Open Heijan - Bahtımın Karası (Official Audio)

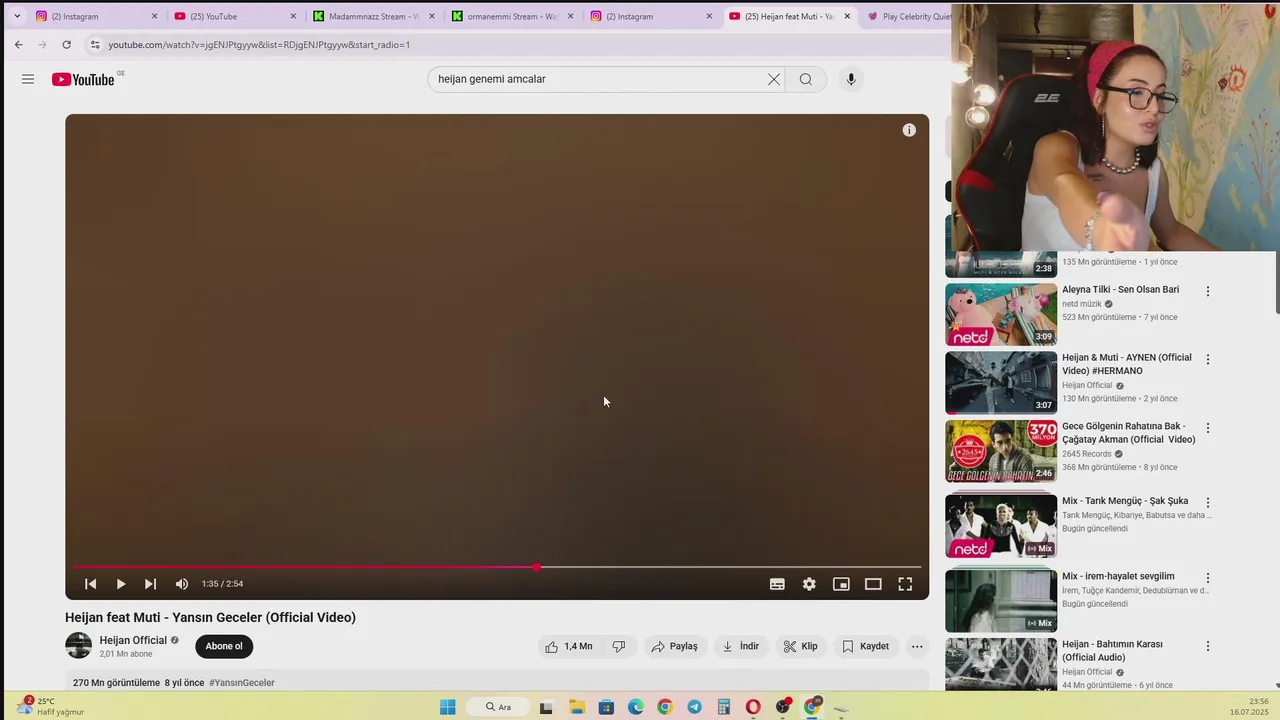[x=1112, y=651]
